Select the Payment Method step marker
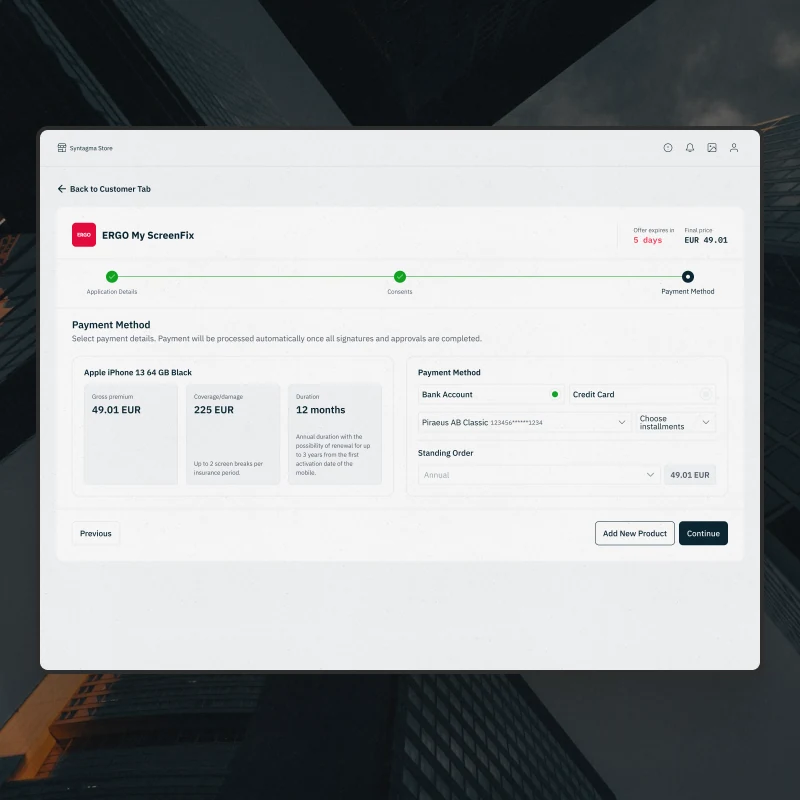The image size is (800, 800). 688,277
